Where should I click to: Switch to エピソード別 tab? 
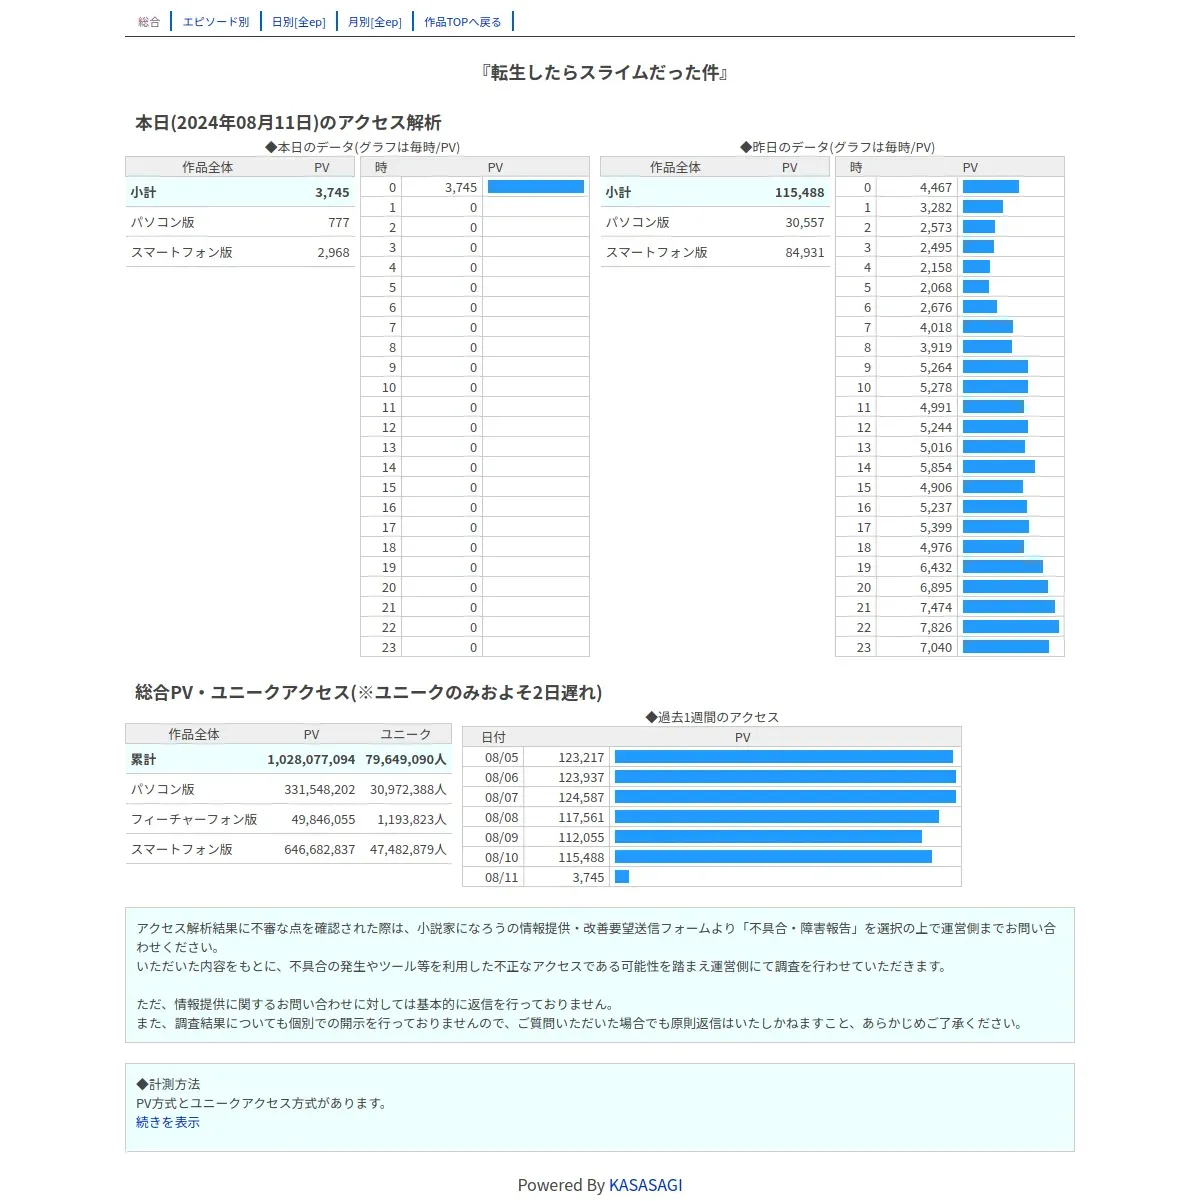[x=216, y=22]
